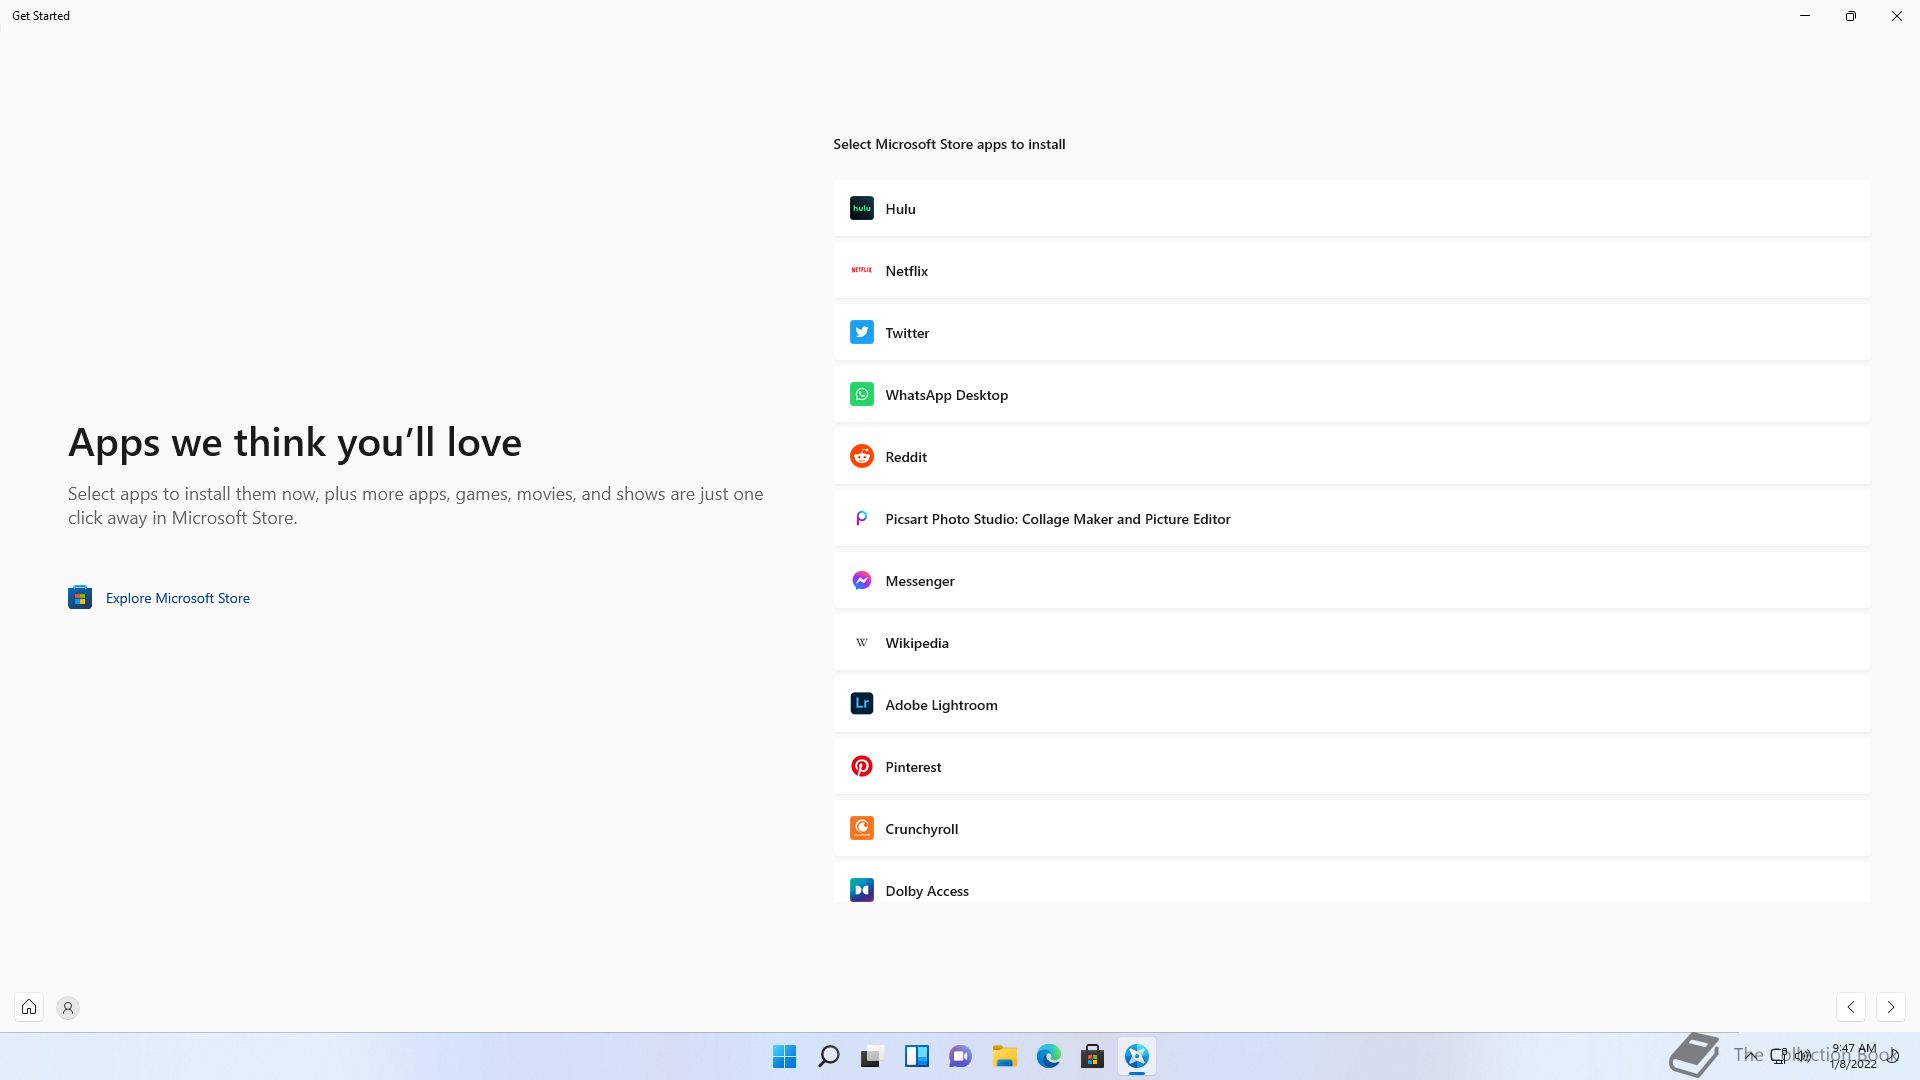Go to the Home page icon
Screen dimensions: 1920x1080
click(29, 1007)
